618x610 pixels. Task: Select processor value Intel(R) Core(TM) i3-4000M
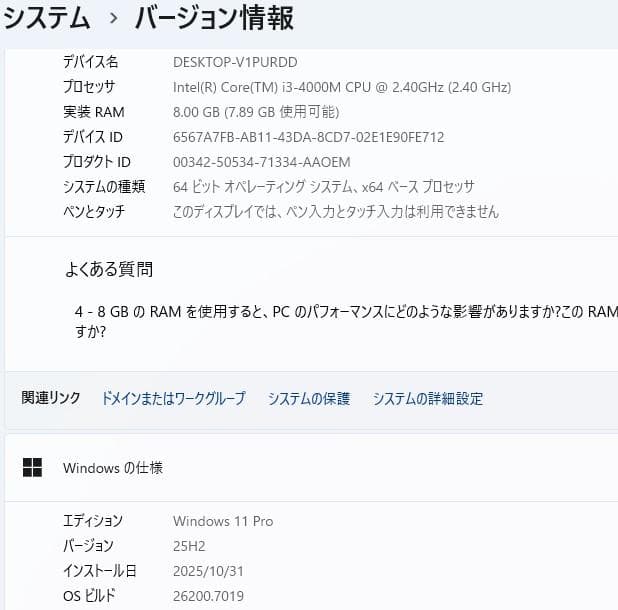click(x=342, y=87)
